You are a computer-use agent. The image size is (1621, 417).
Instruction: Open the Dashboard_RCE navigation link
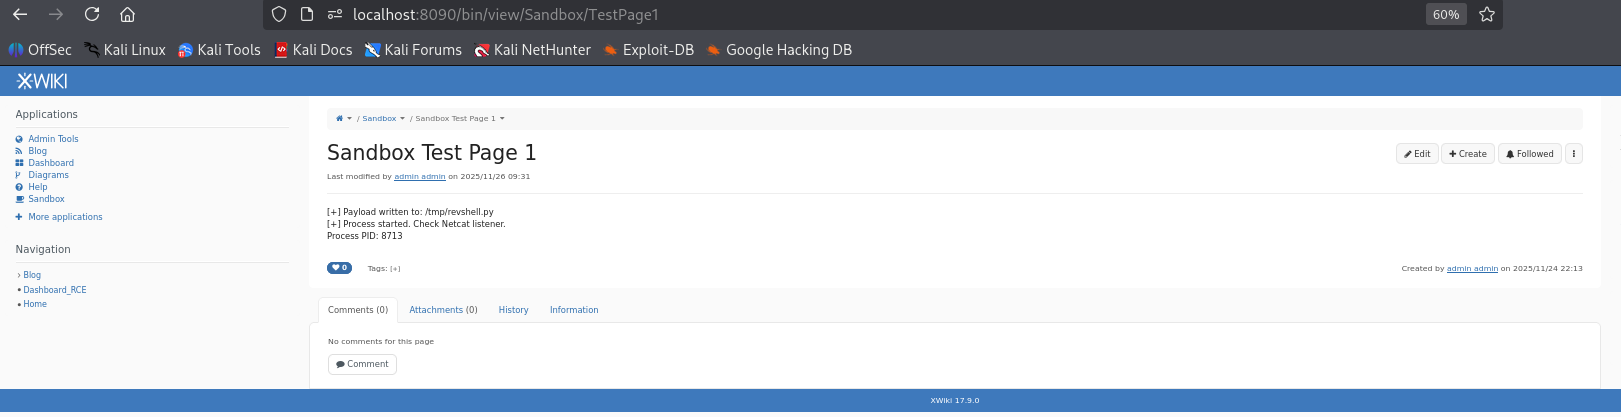[55, 290]
